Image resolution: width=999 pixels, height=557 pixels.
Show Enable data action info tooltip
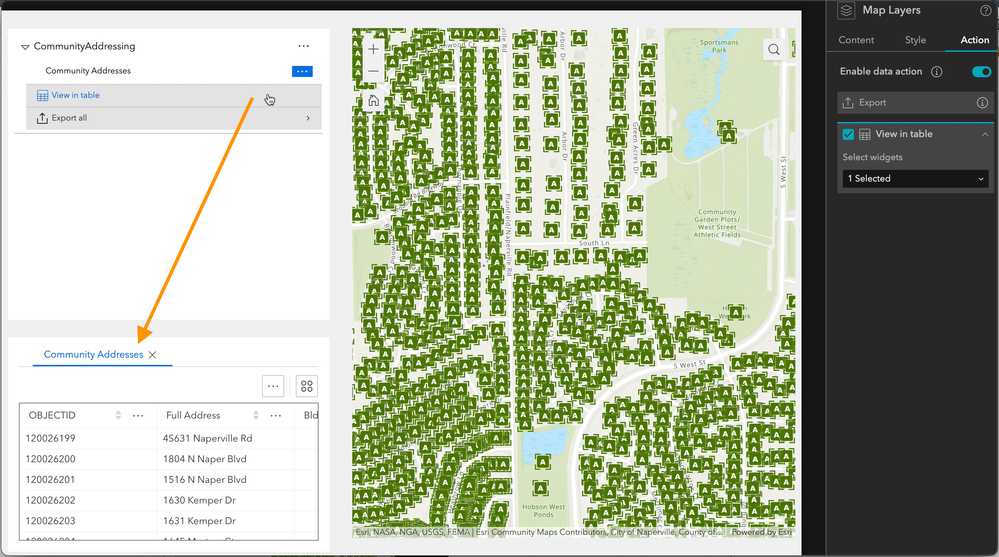coord(937,71)
